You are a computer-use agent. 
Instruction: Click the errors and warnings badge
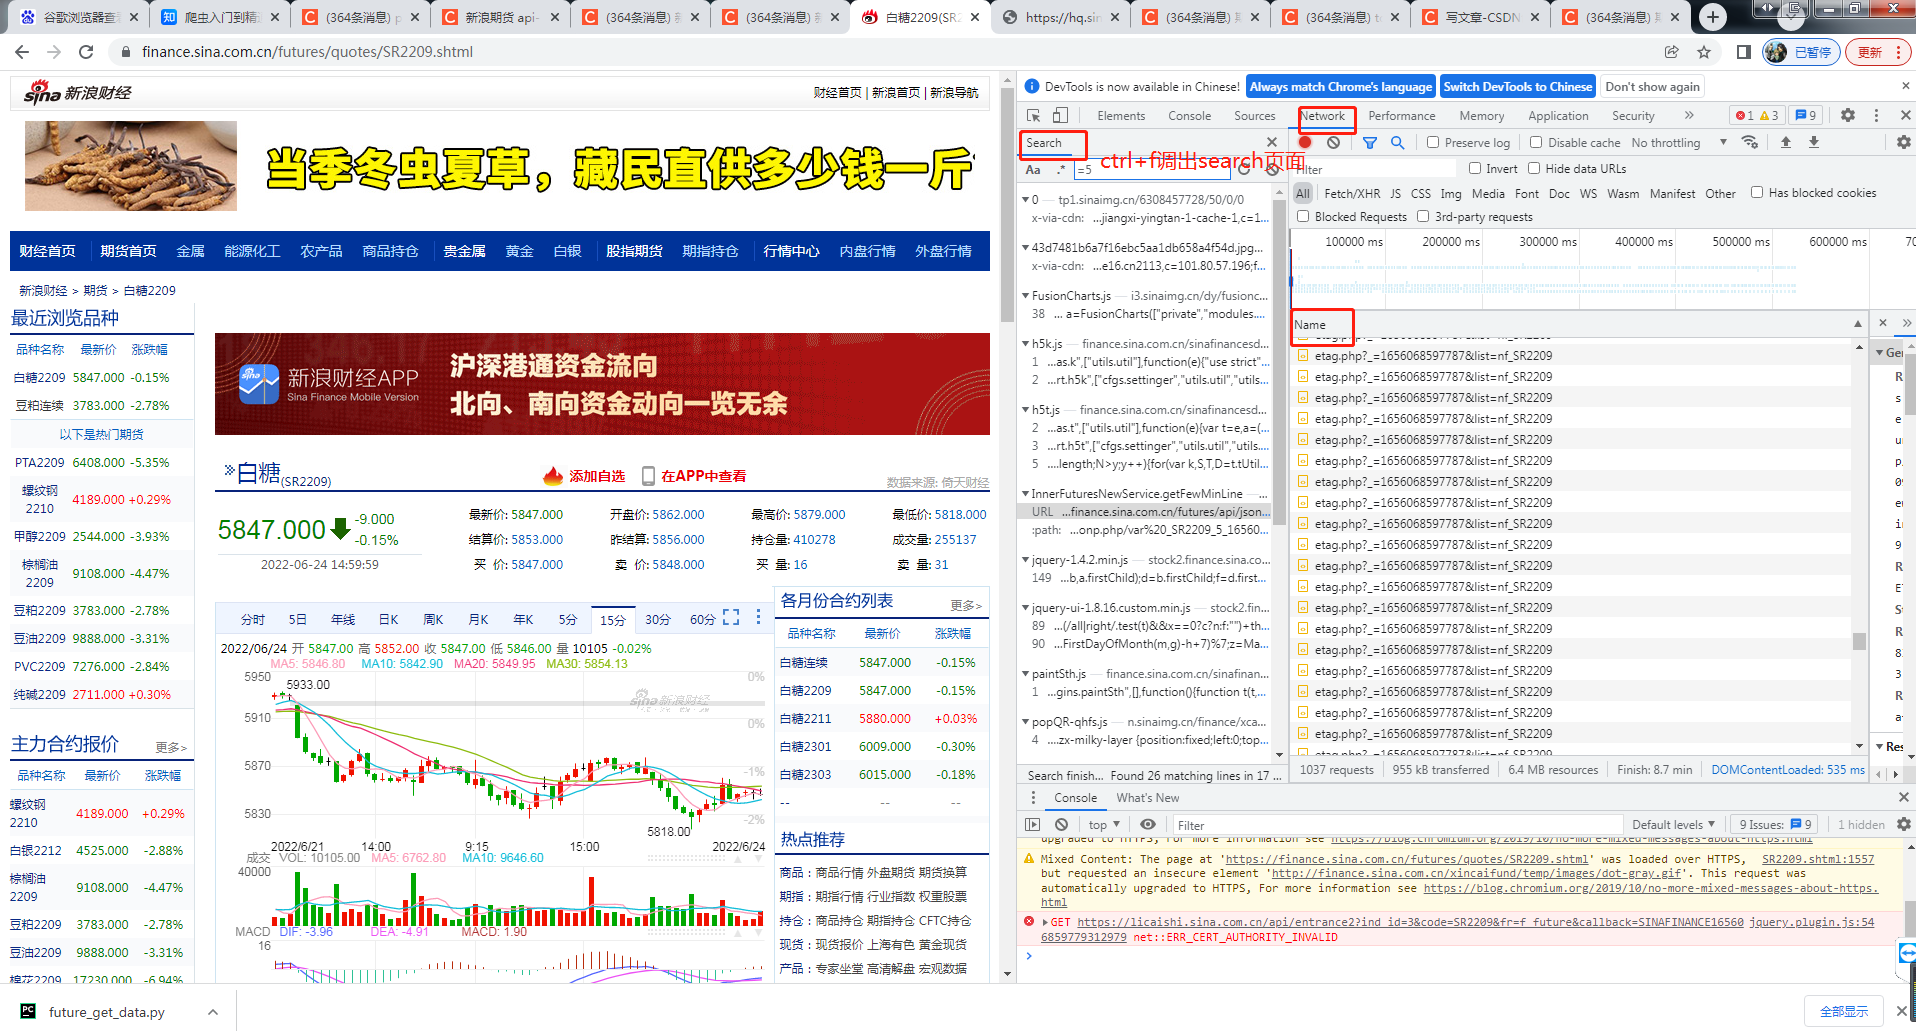pos(1757,116)
